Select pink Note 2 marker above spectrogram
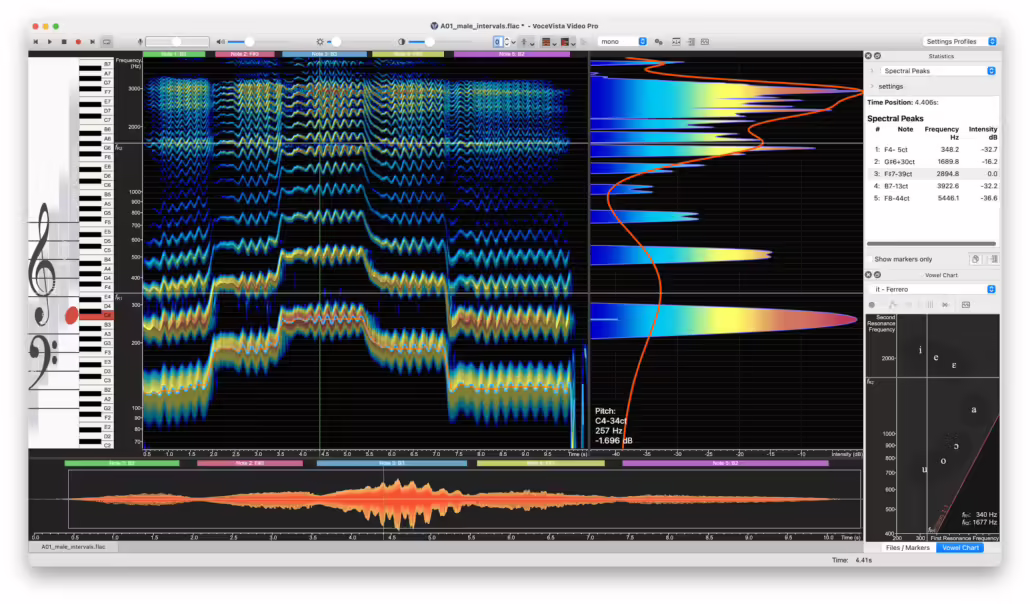1030x604 pixels. click(245, 54)
